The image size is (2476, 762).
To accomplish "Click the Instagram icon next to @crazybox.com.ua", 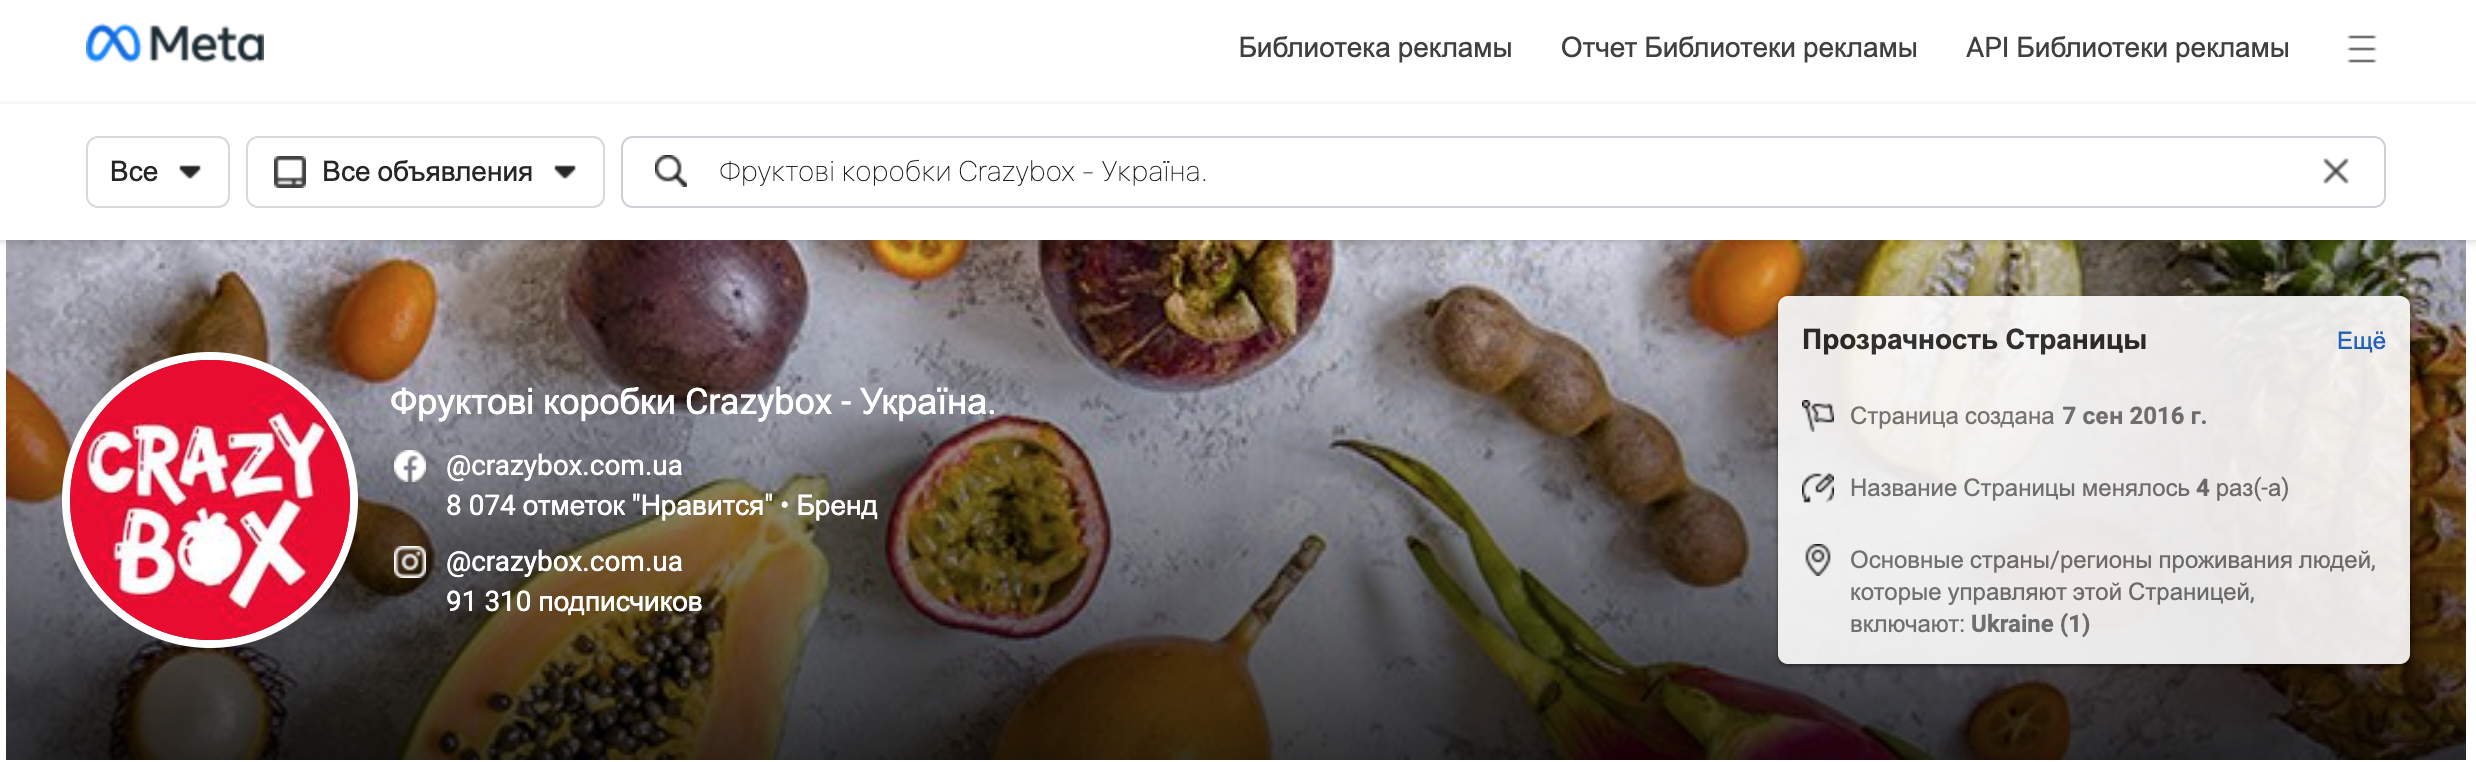I will [410, 562].
